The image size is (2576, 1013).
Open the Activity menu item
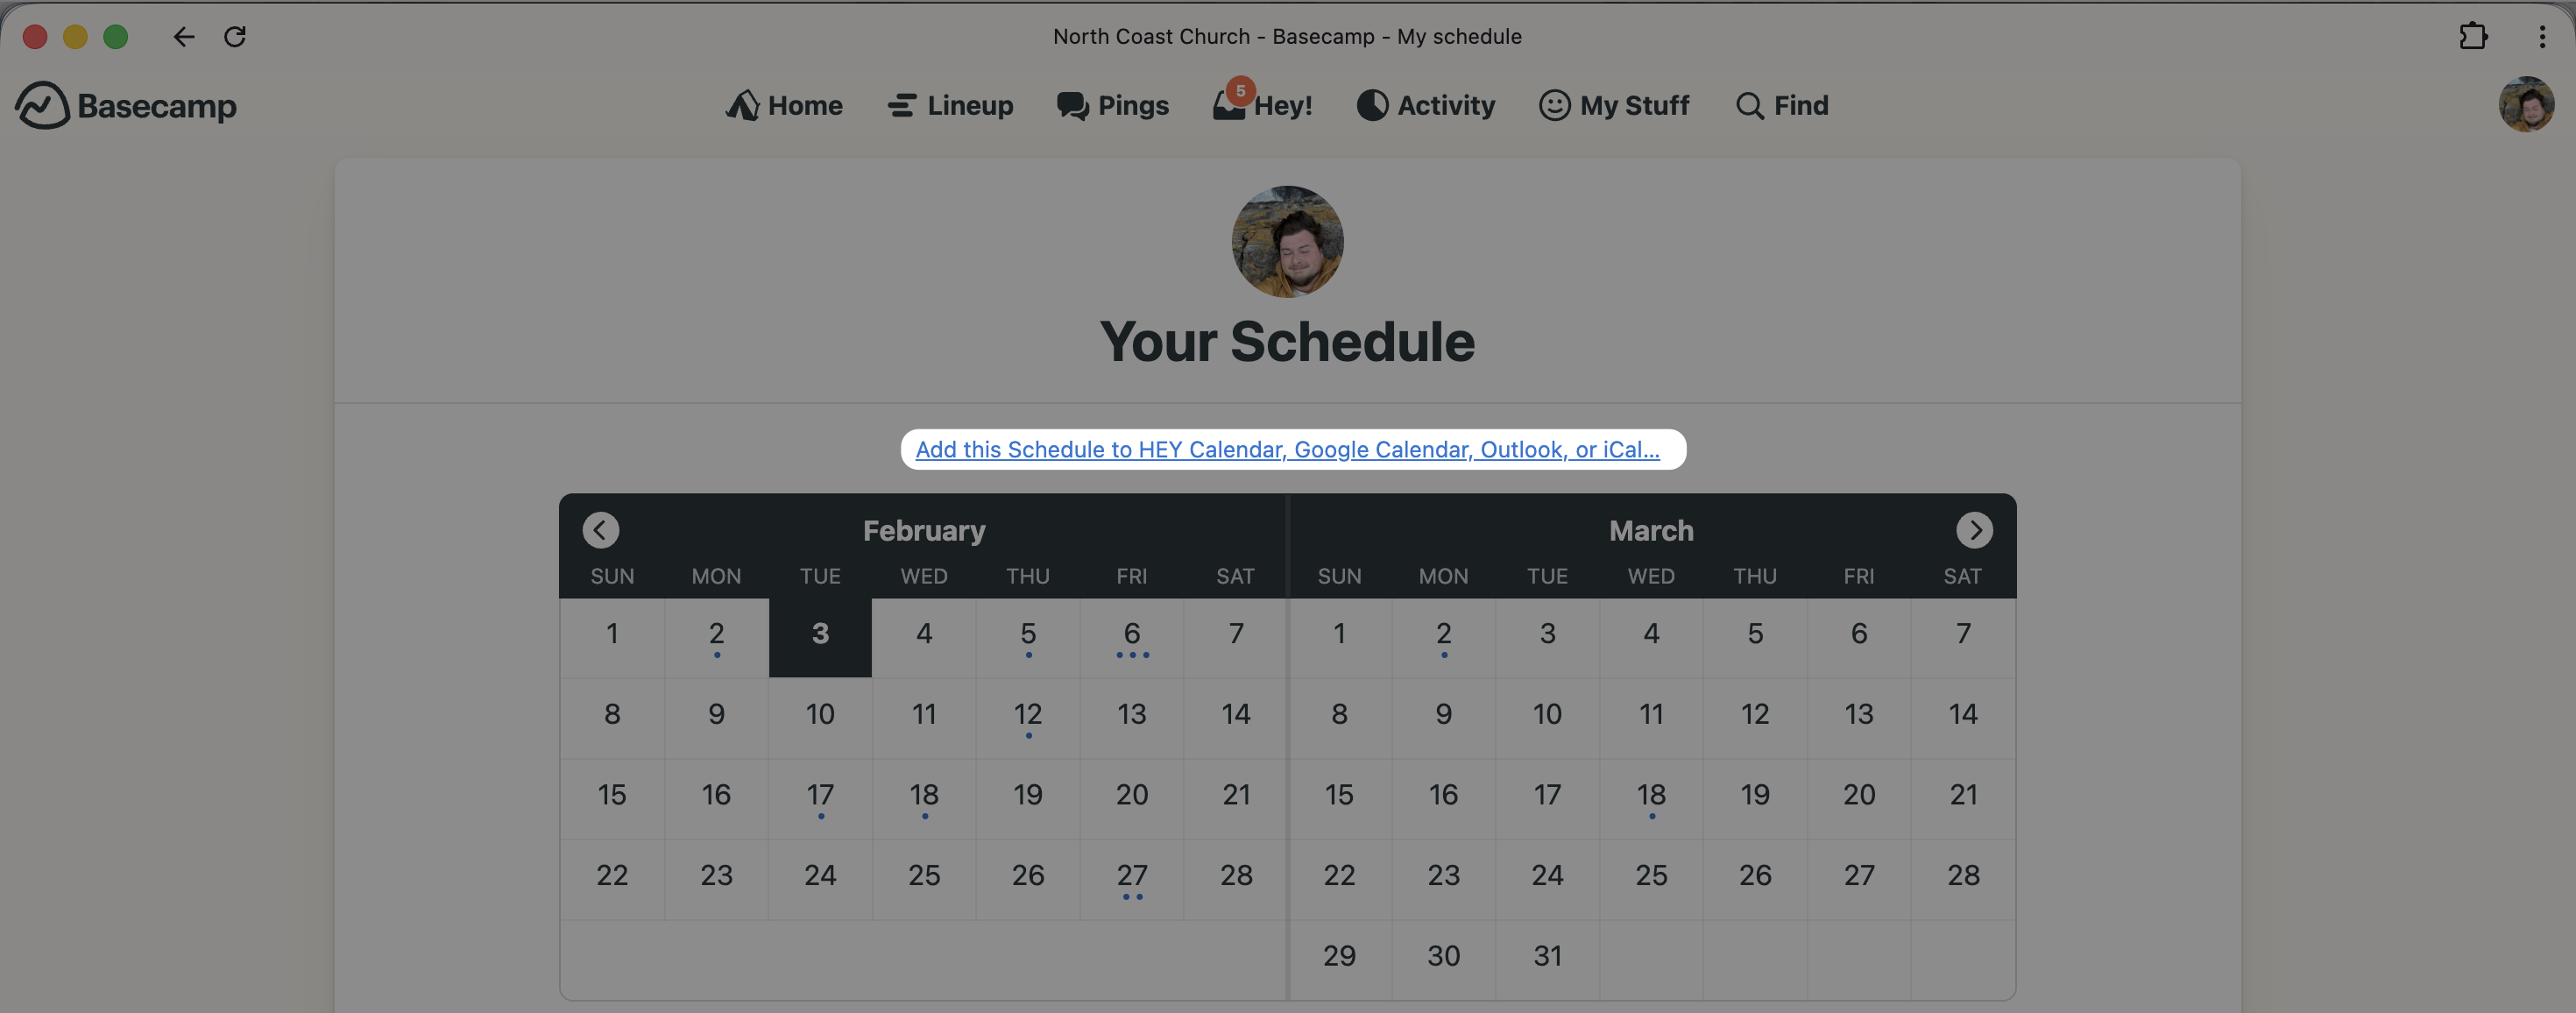pos(1426,106)
